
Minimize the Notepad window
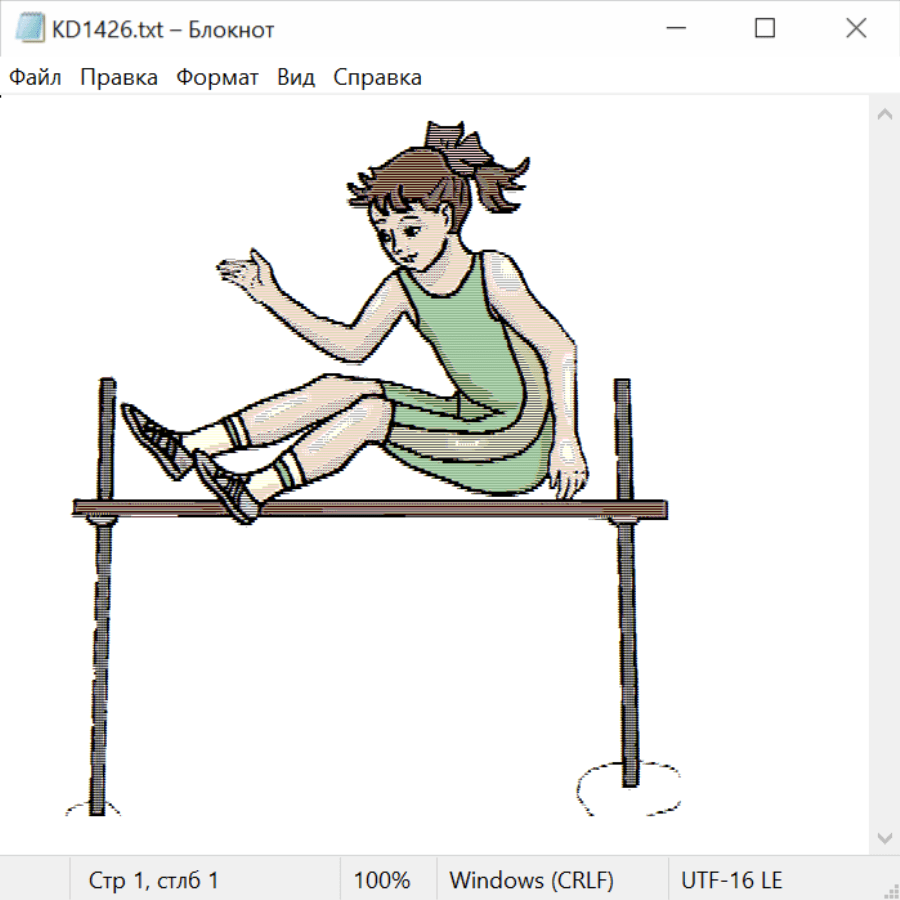(675, 30)
